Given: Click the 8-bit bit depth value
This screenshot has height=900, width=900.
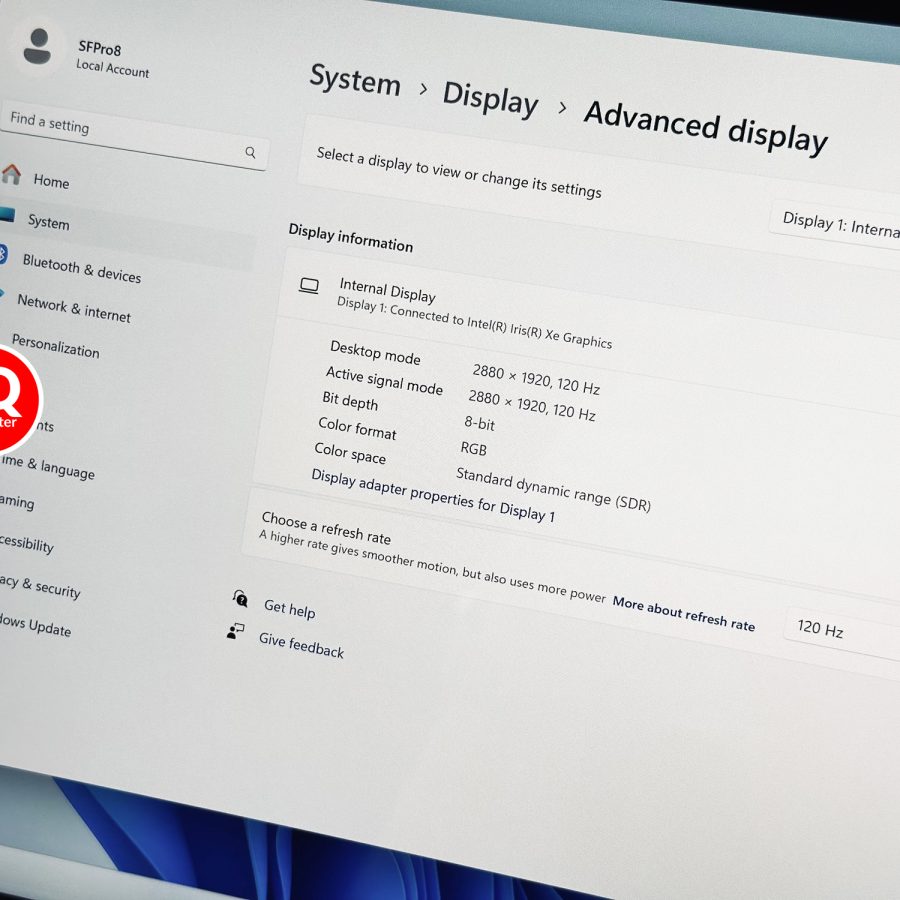Looking at the screenshot, I should [x=479, y=423].
